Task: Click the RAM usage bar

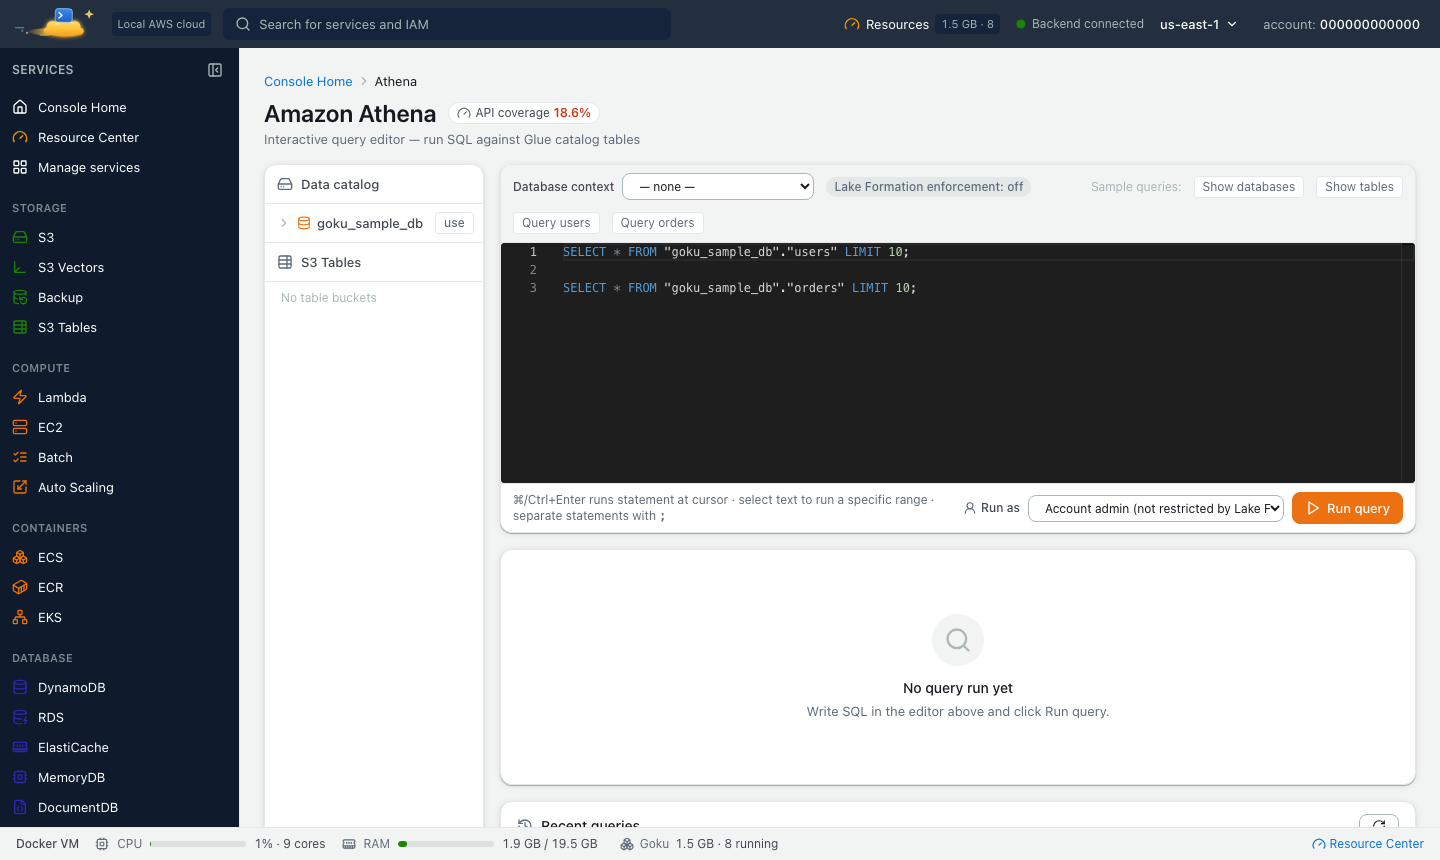Action: [446, 844]
